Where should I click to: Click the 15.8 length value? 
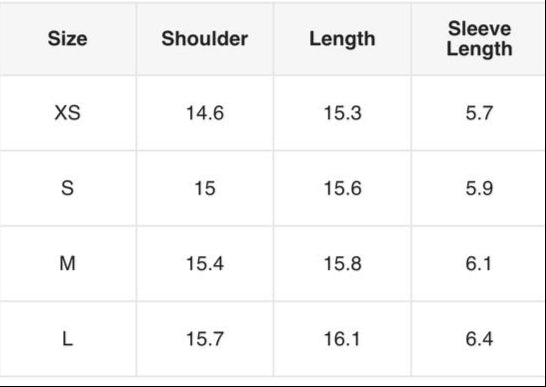pos(343,263)
